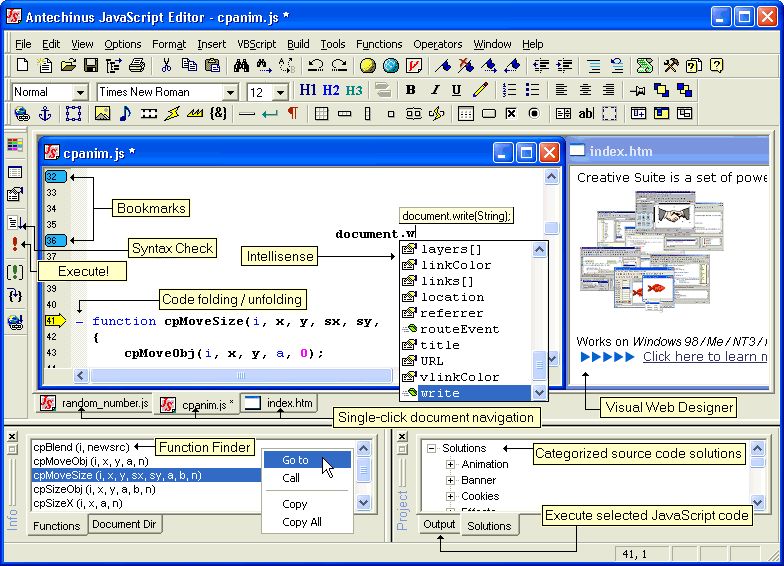Toggle Italic formatting button

tap(434, 91)
